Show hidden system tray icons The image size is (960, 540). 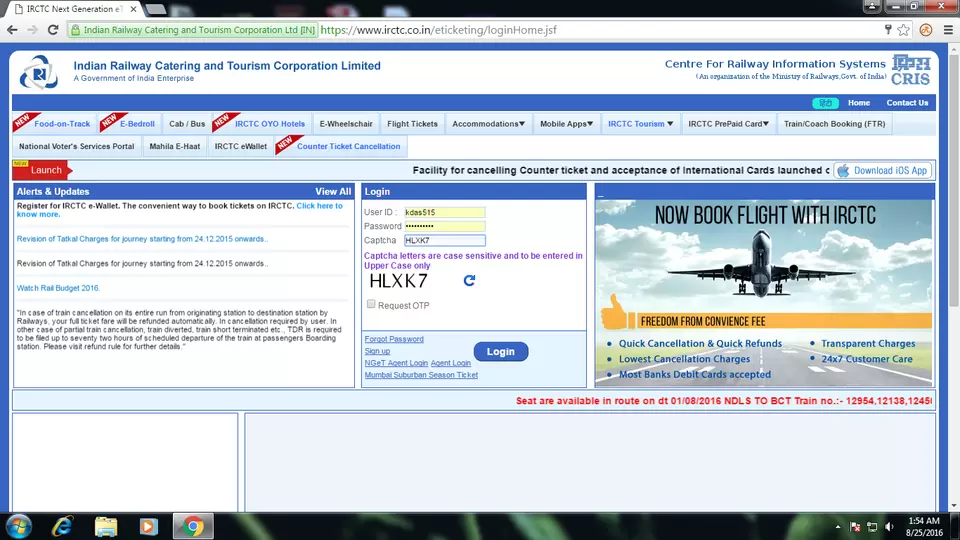838,527
